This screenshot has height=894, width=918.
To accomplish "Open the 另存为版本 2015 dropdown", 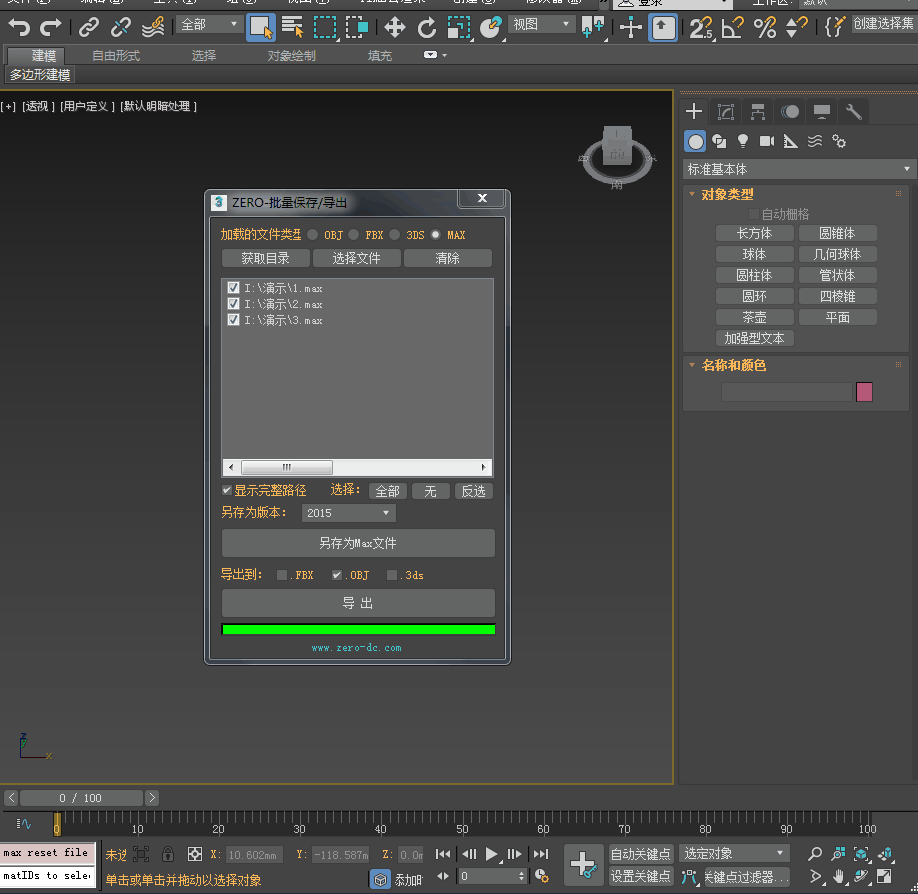I will point(348,513).
